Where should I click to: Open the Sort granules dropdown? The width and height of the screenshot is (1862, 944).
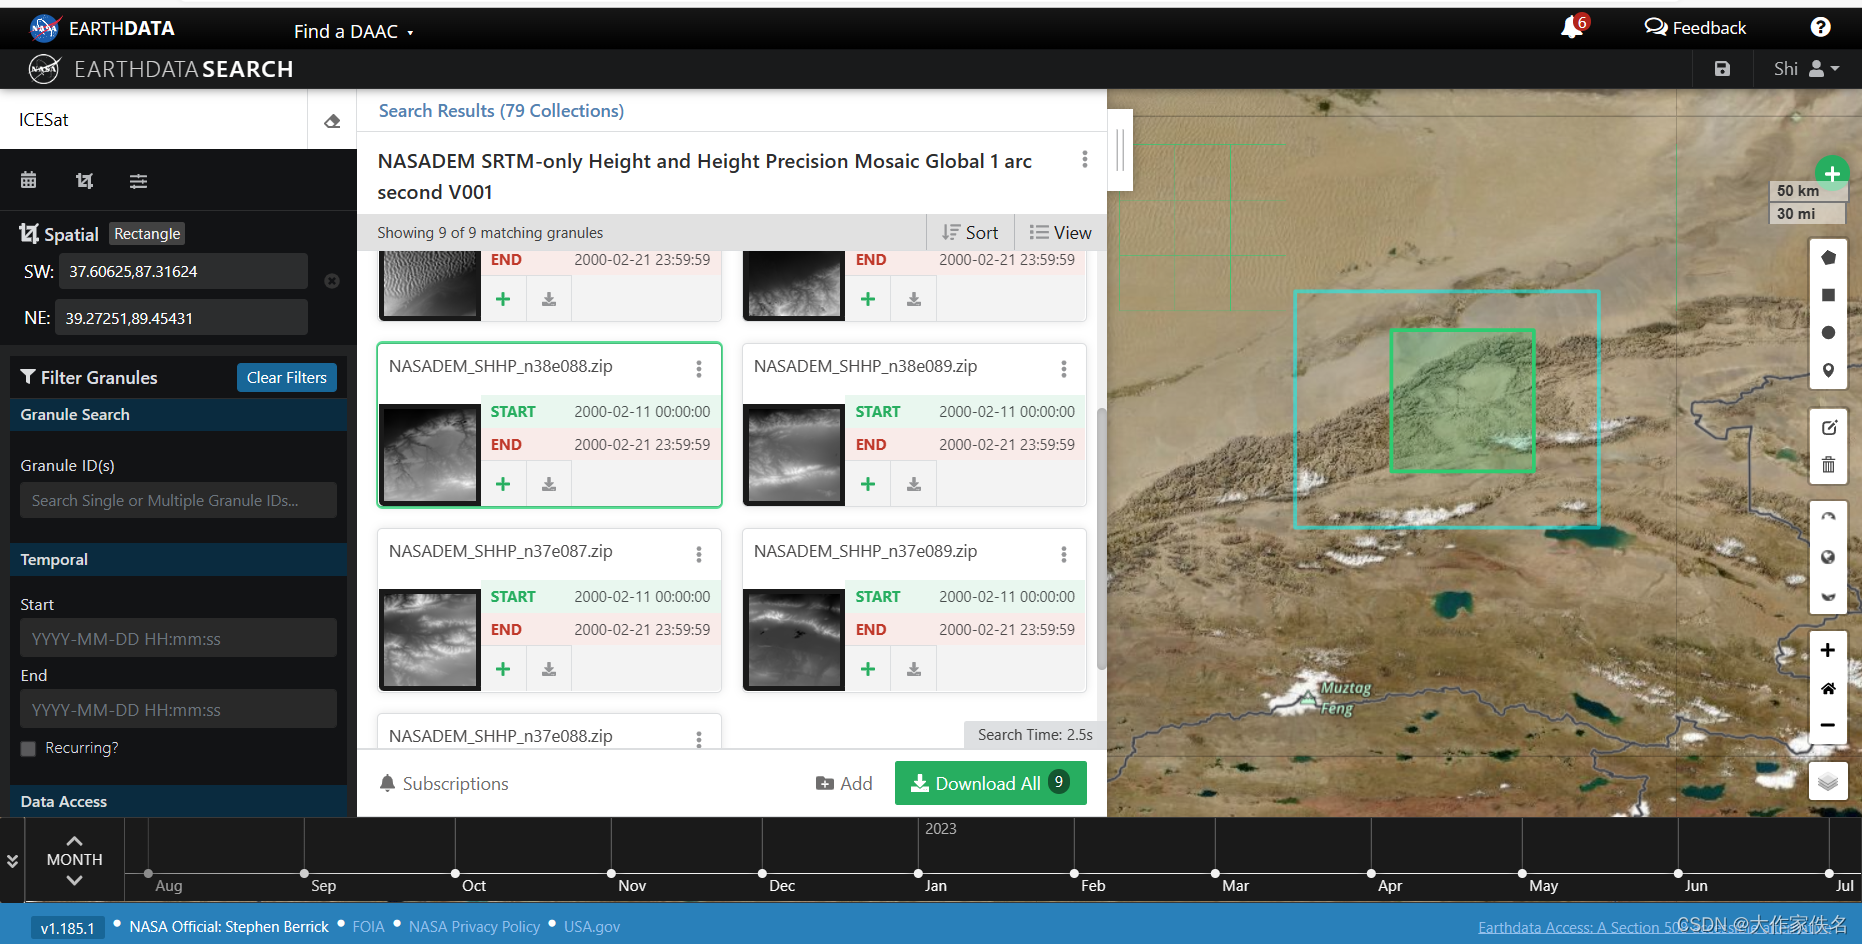click(x=970, y=232)
